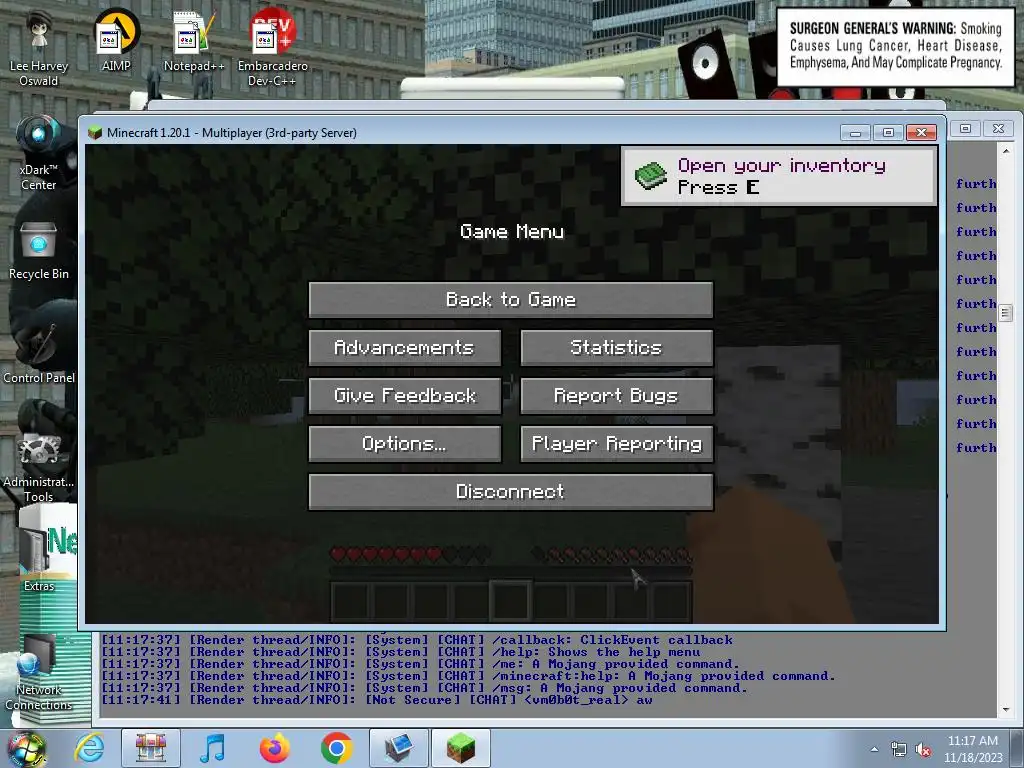
Task: Open the Extras desktop icon
Action: [39, 558]
